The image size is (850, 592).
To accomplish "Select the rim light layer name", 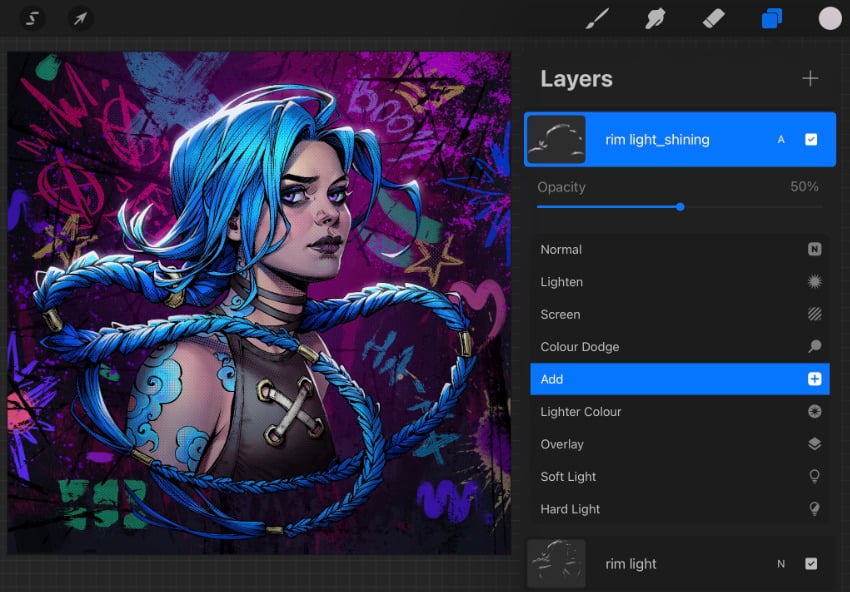I will [630, 564].
